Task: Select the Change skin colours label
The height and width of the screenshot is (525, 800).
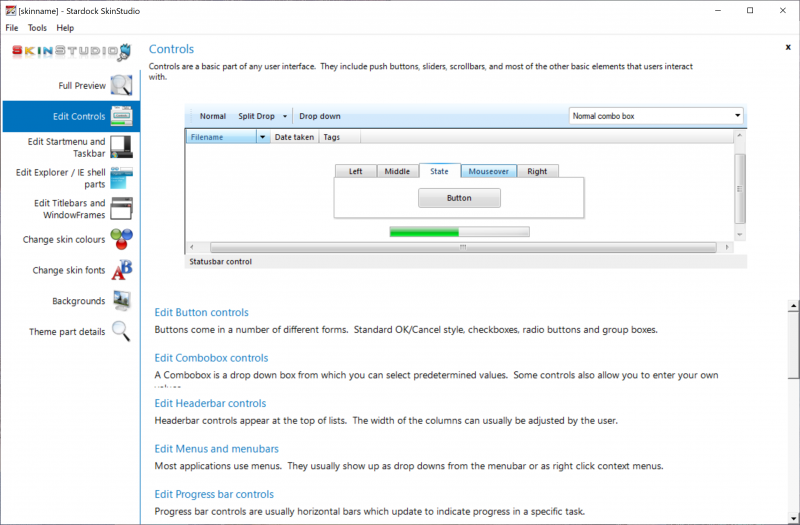Action: (x=64, y=239)
